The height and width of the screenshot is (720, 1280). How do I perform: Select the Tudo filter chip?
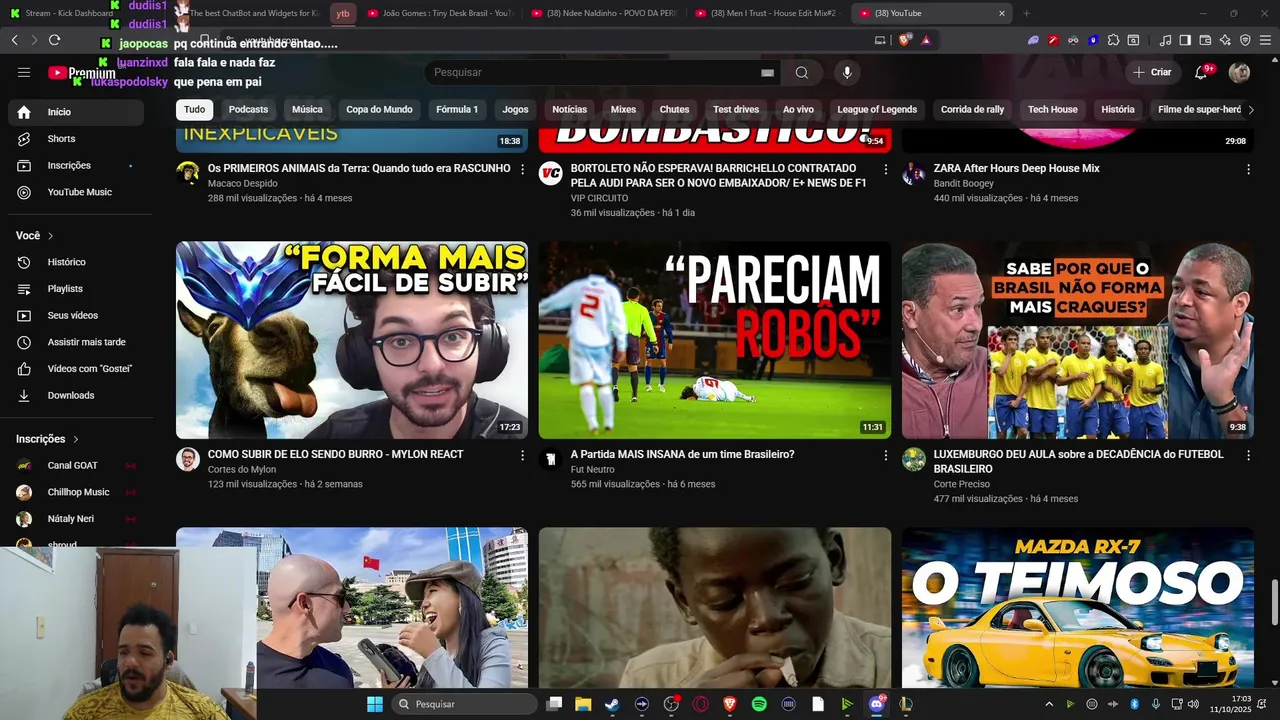click(x=194, y=110)
